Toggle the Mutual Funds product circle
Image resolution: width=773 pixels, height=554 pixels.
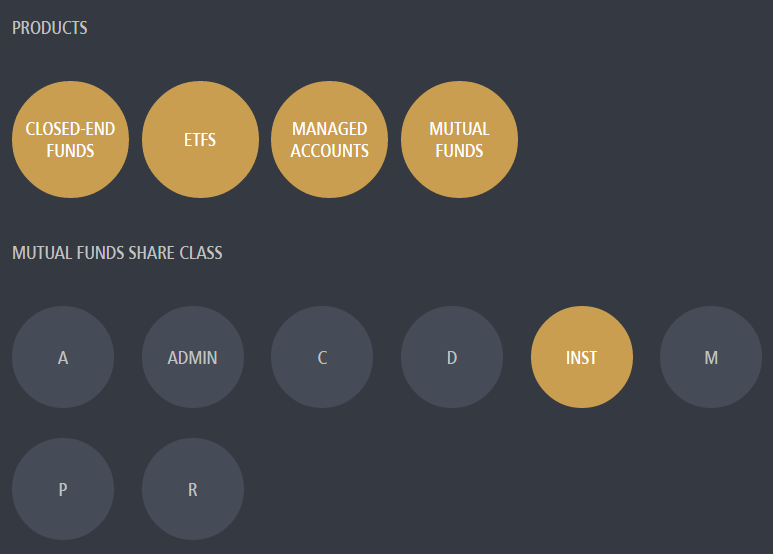coord(459,140)
